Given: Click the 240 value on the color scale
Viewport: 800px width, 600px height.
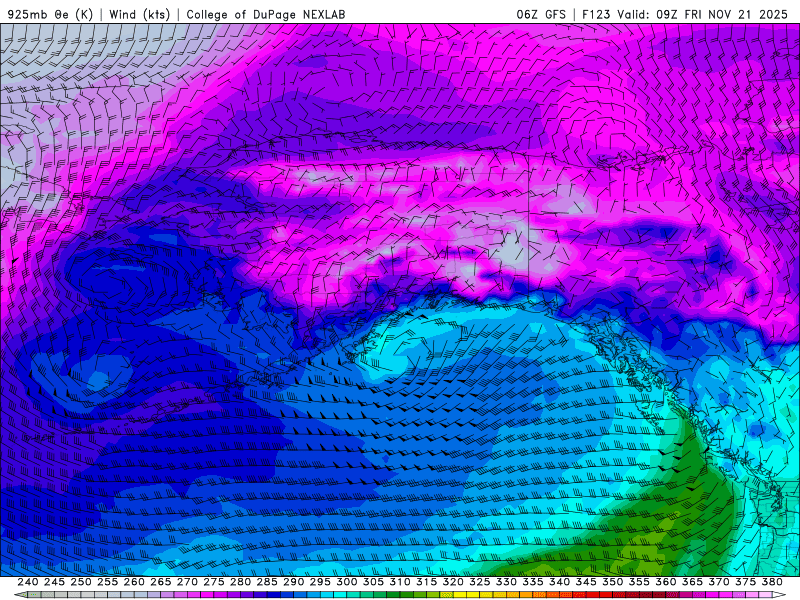Looking at the screenshot, I should 28,582.
